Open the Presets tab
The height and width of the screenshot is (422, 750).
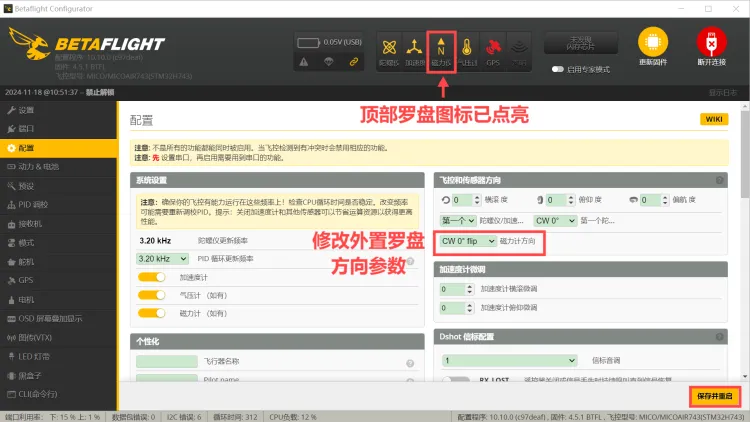(x=58, y=186)
